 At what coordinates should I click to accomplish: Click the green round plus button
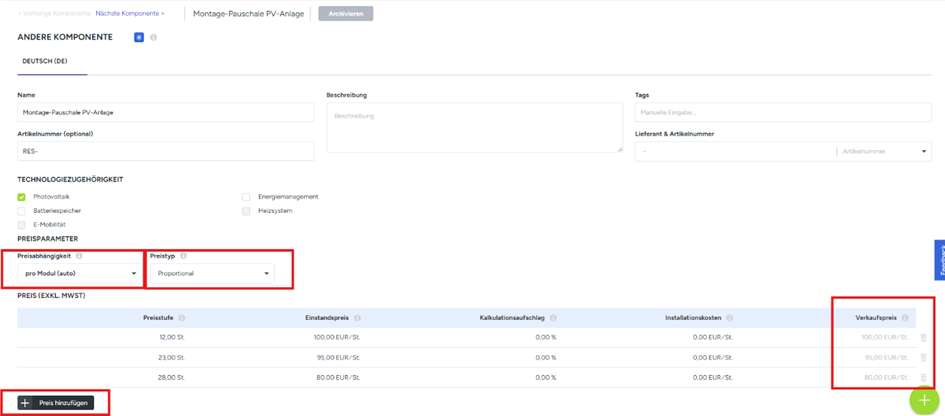pos(925,399)
